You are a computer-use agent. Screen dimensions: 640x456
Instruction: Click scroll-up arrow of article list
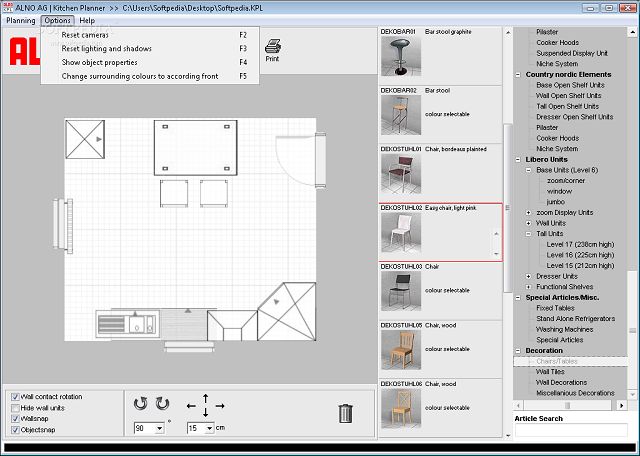tap(508, 32)
